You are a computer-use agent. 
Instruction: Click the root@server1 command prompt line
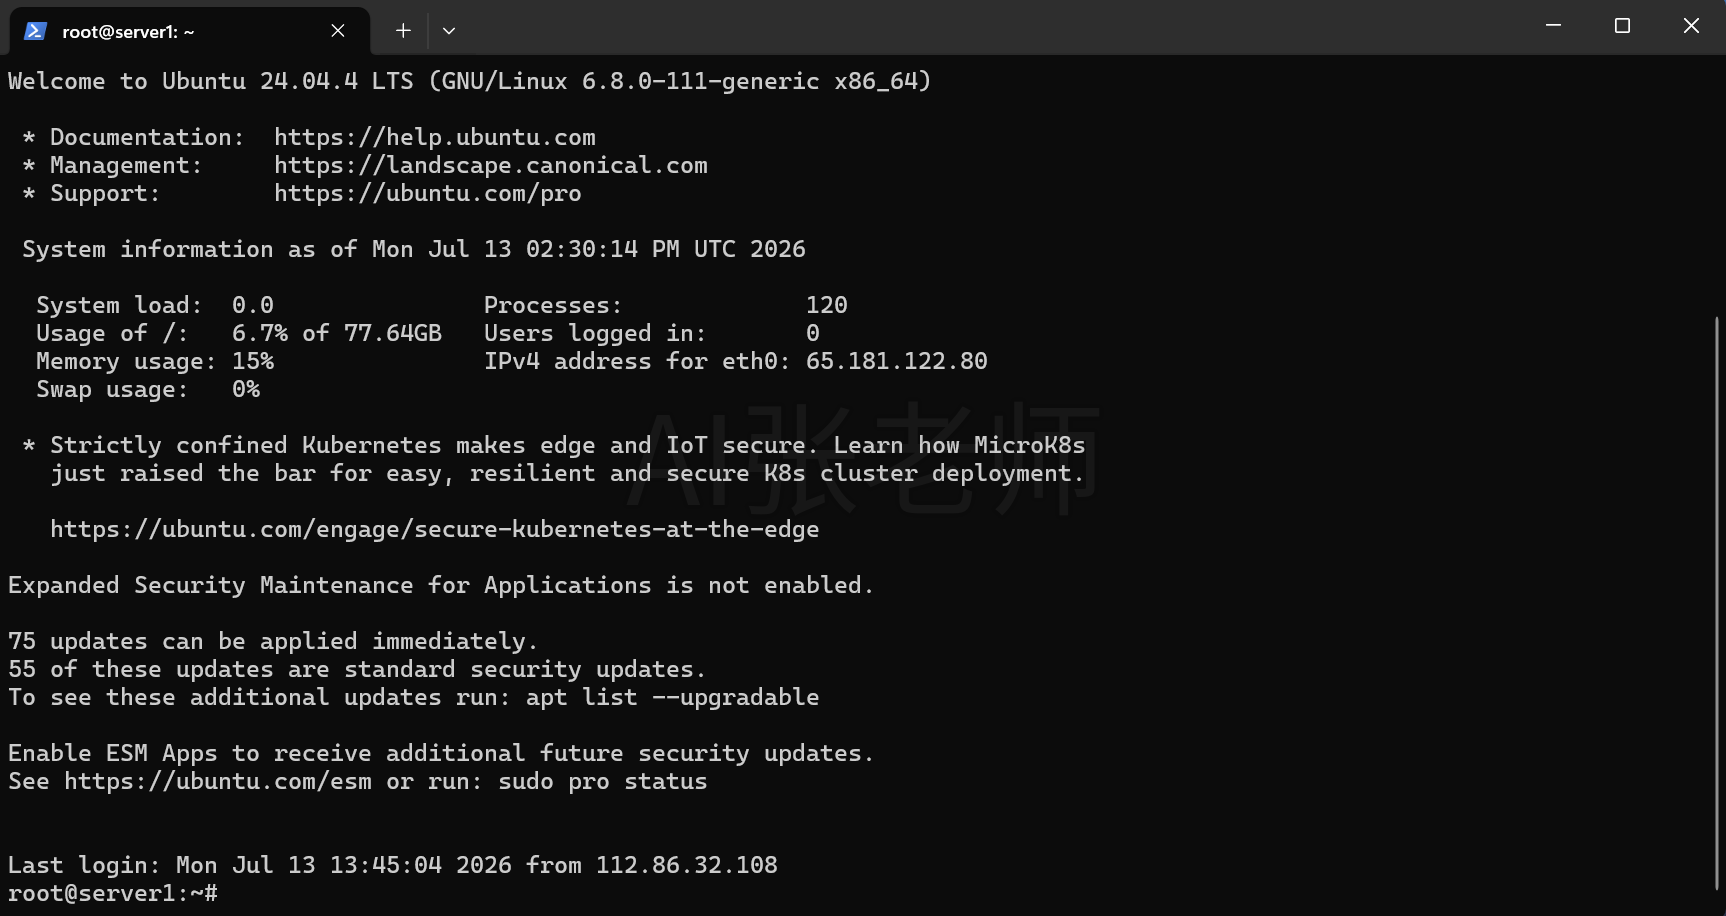(x=113, y=893)
